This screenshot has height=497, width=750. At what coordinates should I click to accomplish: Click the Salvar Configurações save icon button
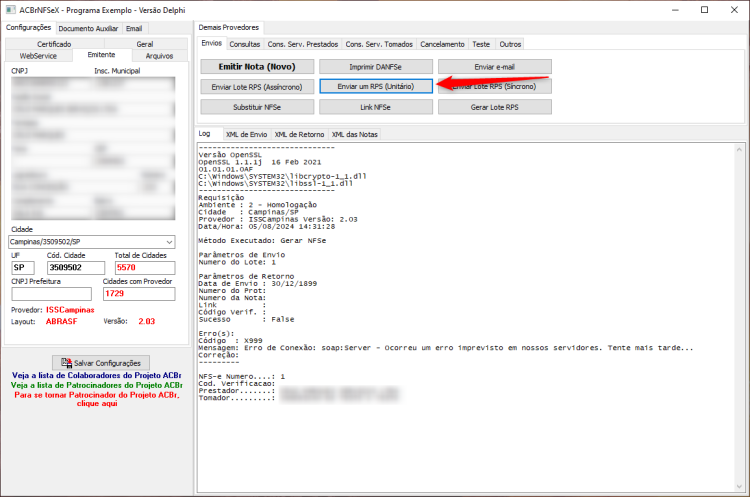click(x=100, y=363)
